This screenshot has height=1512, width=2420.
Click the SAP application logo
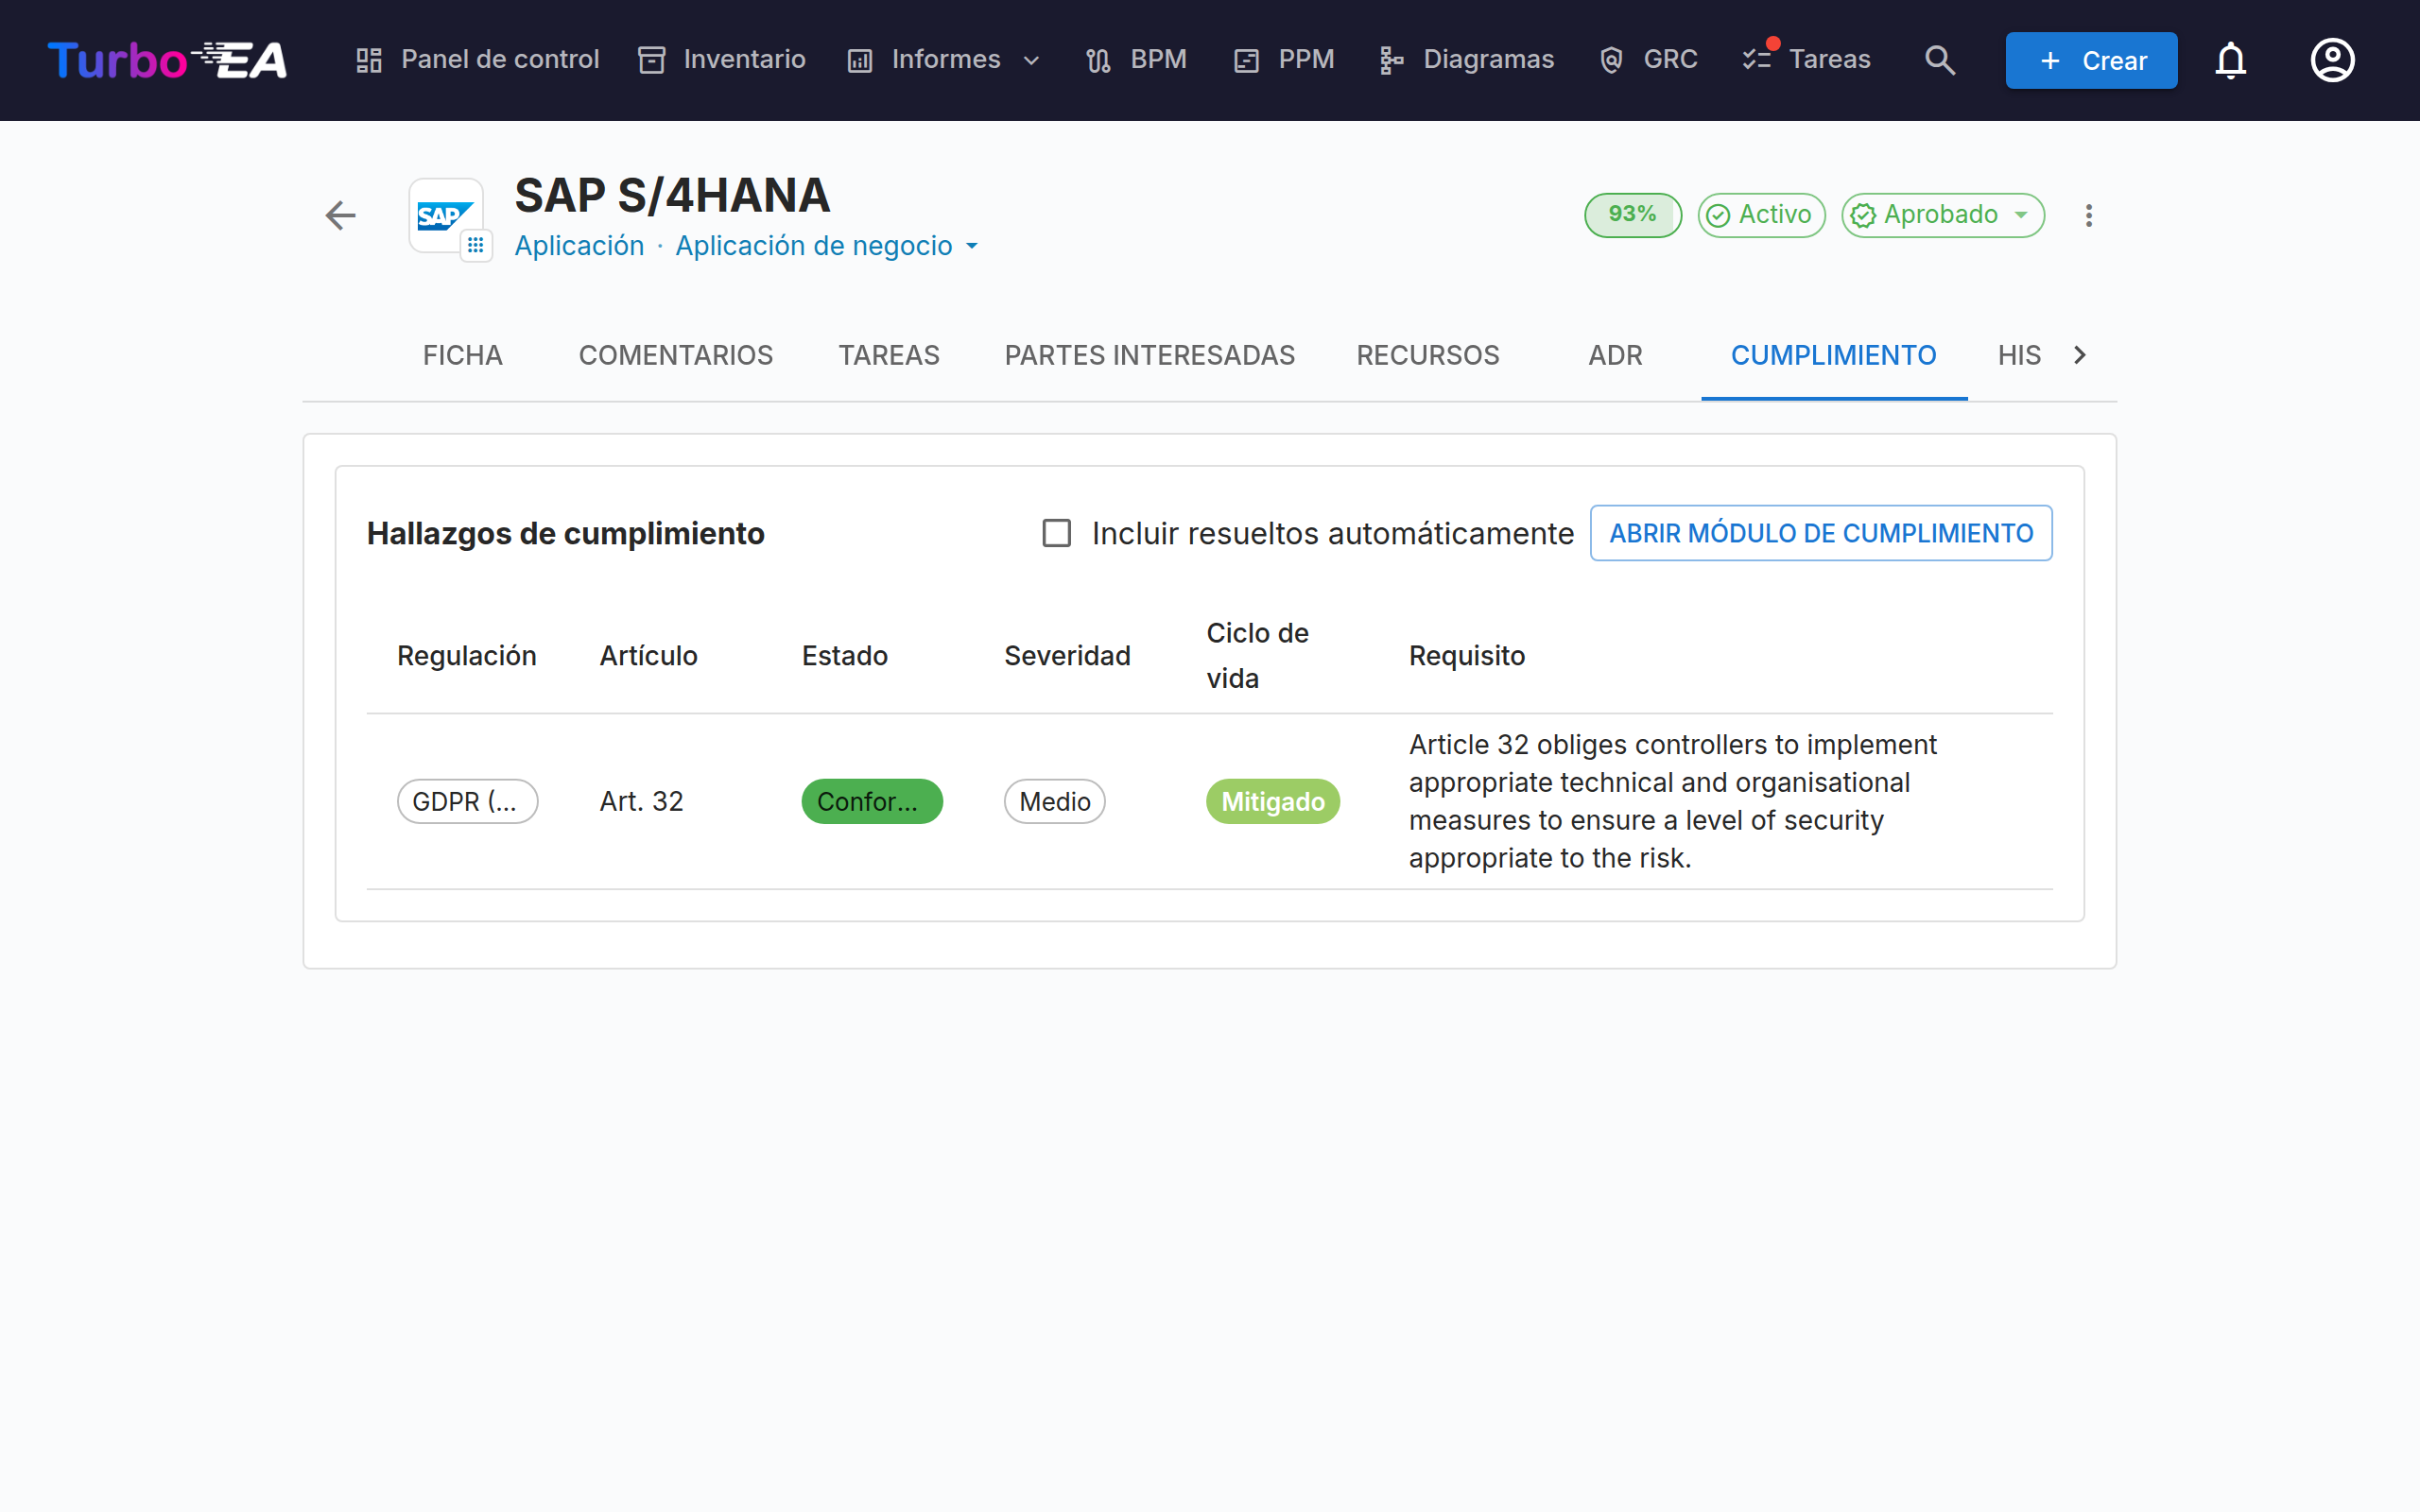pyautogui.click(x=445, y=215)
